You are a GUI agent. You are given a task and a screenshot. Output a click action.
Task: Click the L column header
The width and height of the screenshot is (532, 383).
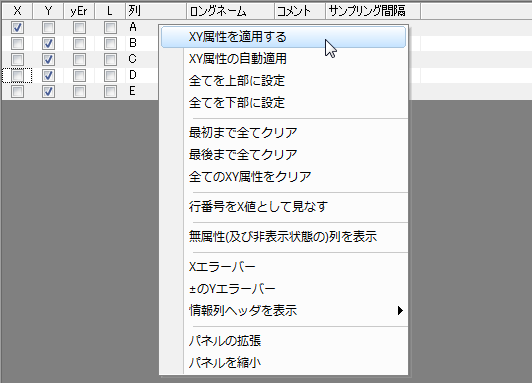[110, 11]
